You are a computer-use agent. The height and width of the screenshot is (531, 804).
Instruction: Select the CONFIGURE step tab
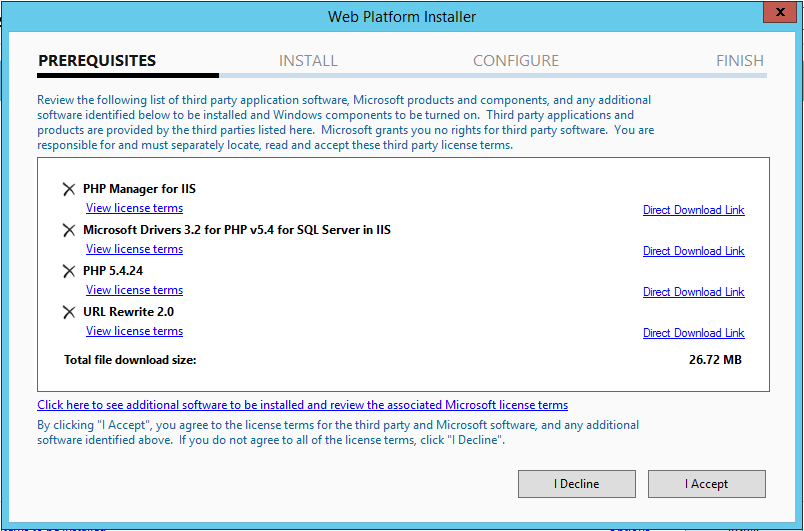coord(515,61)
